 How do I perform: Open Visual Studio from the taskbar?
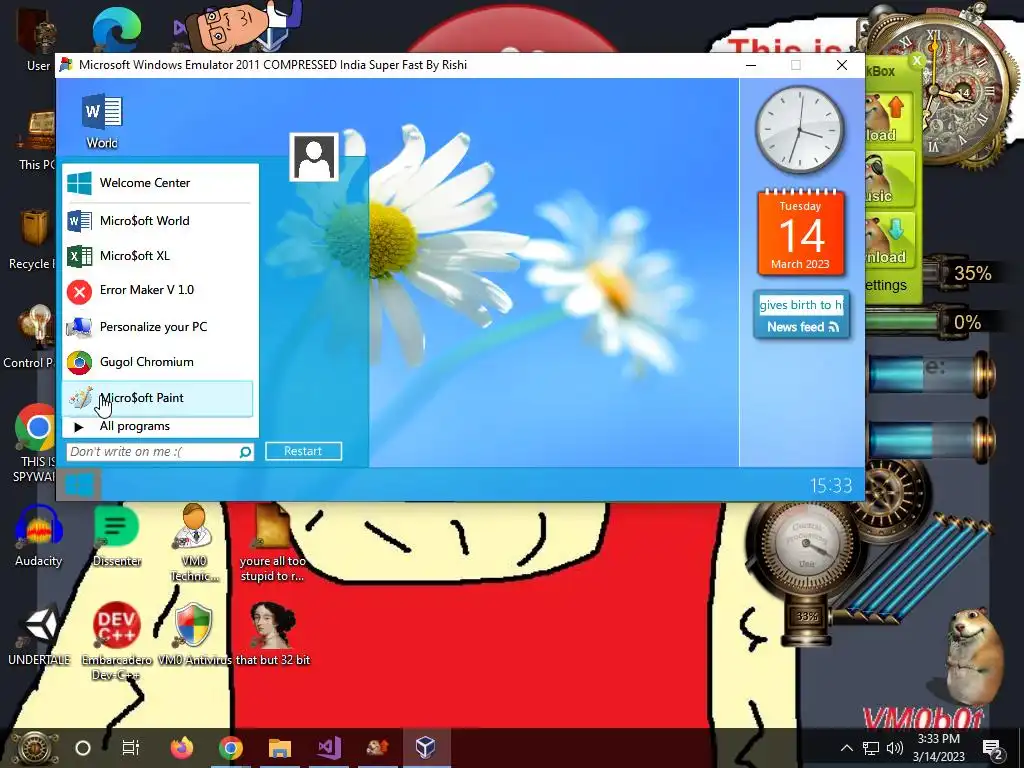pyautogui.click(x=329, y=748)
